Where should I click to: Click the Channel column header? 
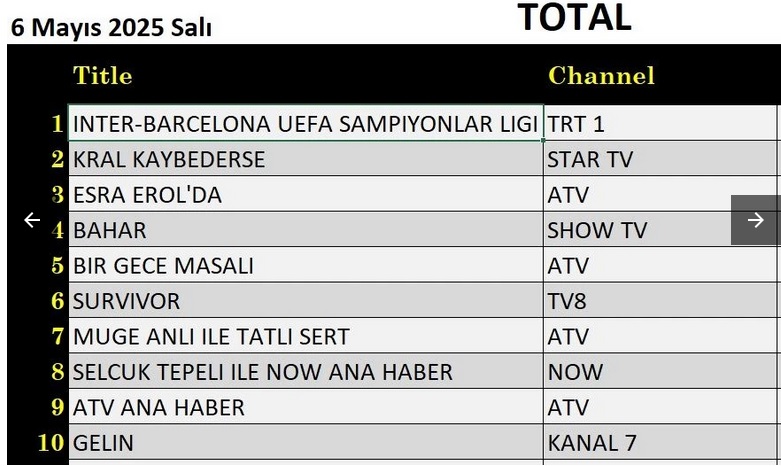601,76
